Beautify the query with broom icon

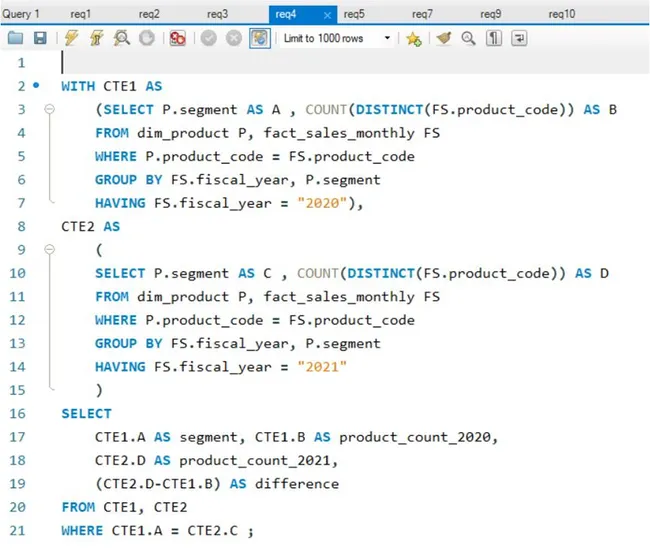(444, 38)
